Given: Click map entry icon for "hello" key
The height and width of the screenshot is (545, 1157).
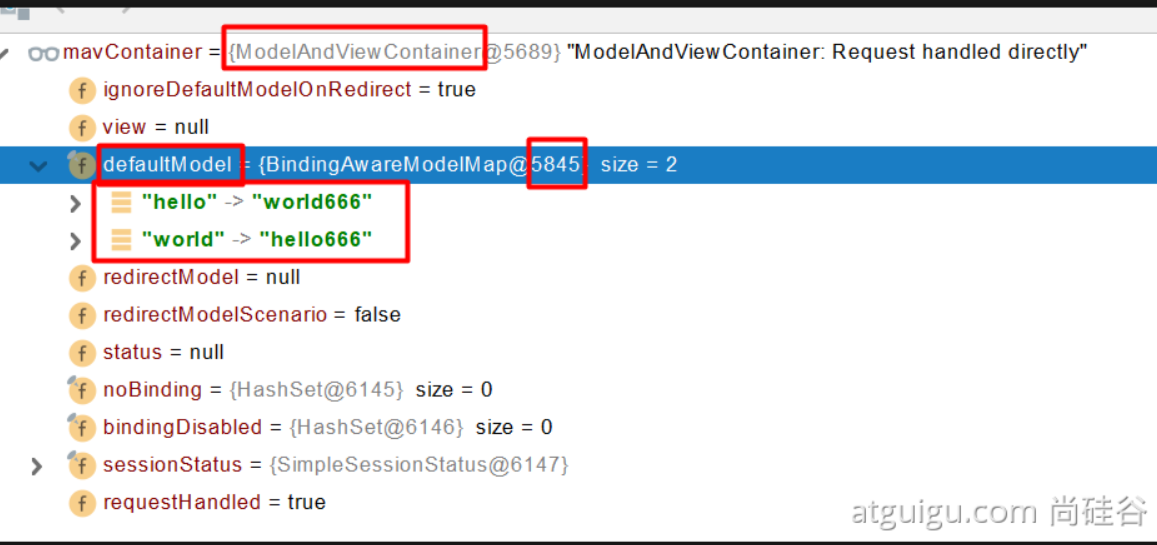Looking at the screenshot, I should (x=120, y=202).
